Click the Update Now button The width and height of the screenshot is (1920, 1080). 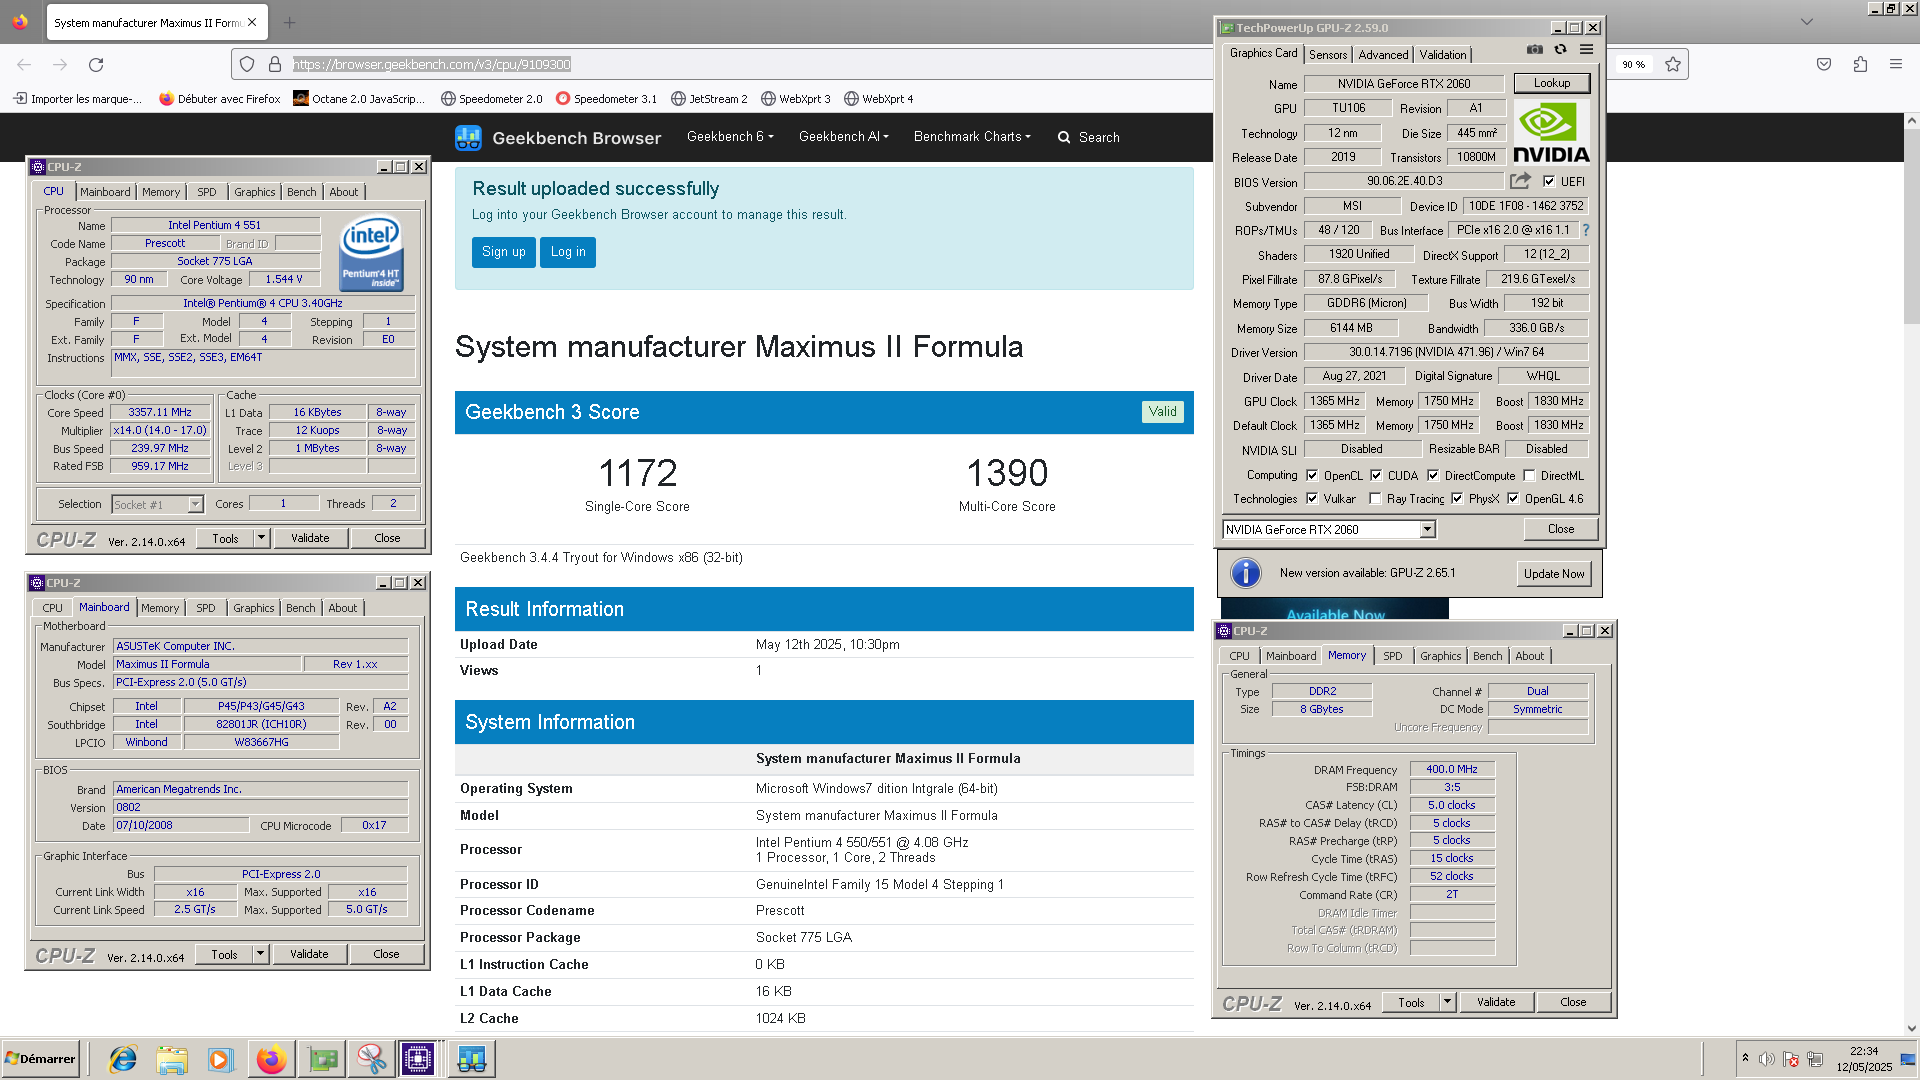(1554, 574)
